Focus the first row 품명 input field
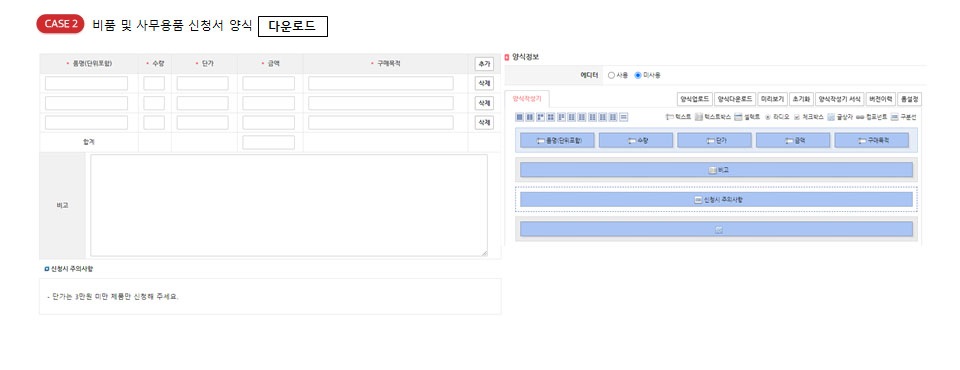 86,83
